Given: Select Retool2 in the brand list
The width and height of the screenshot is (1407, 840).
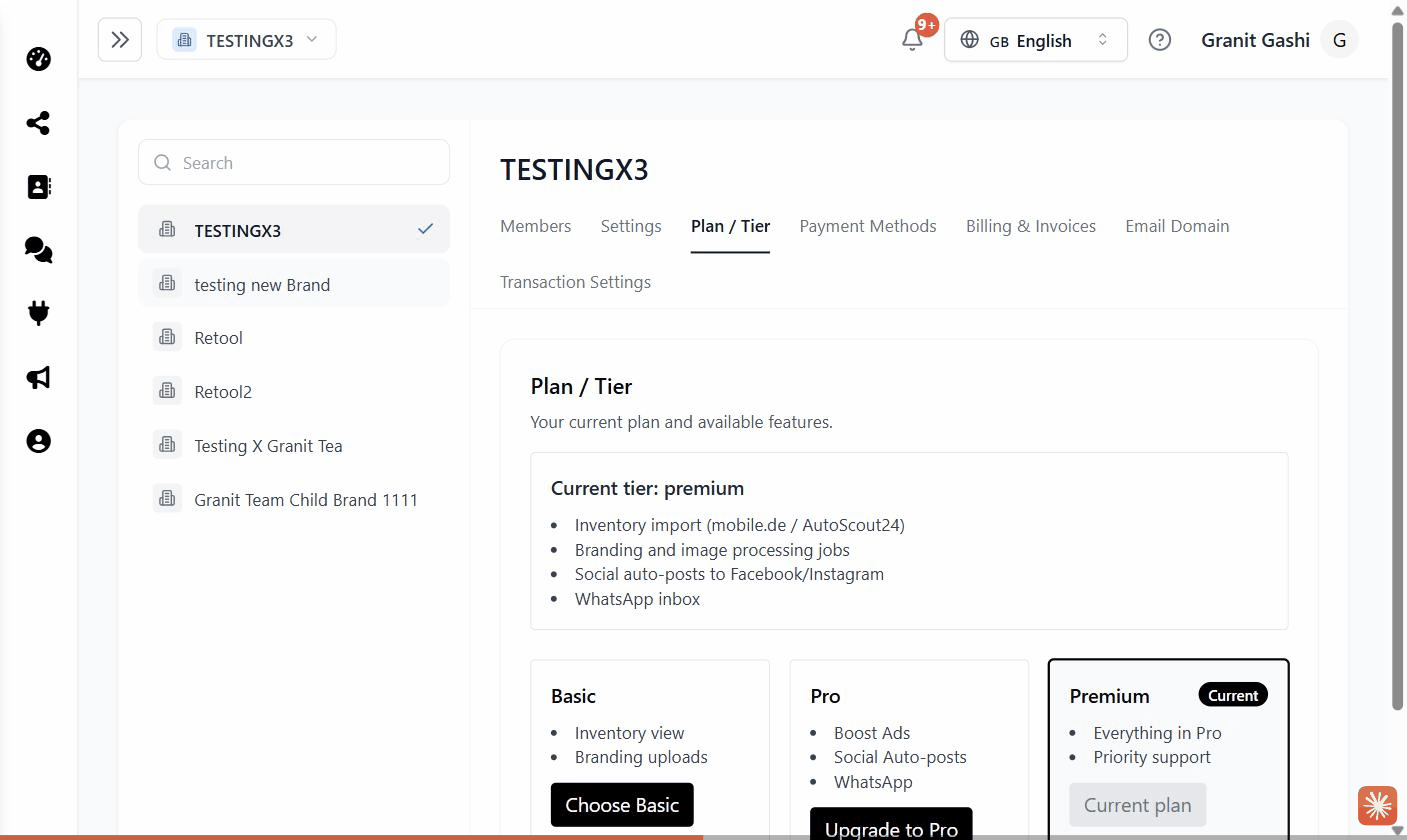Looking at the screenshot, I should coord(294,392).
